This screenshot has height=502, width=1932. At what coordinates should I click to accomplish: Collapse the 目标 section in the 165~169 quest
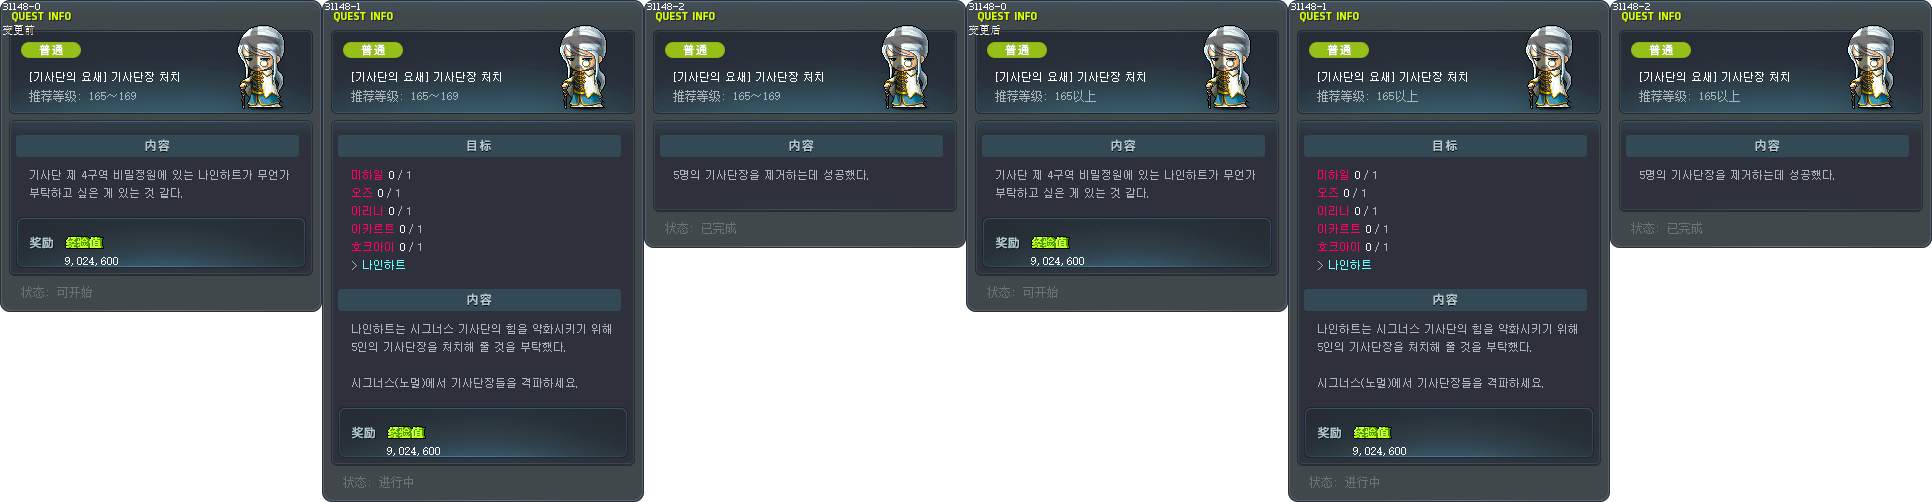(x=479, y=146)
